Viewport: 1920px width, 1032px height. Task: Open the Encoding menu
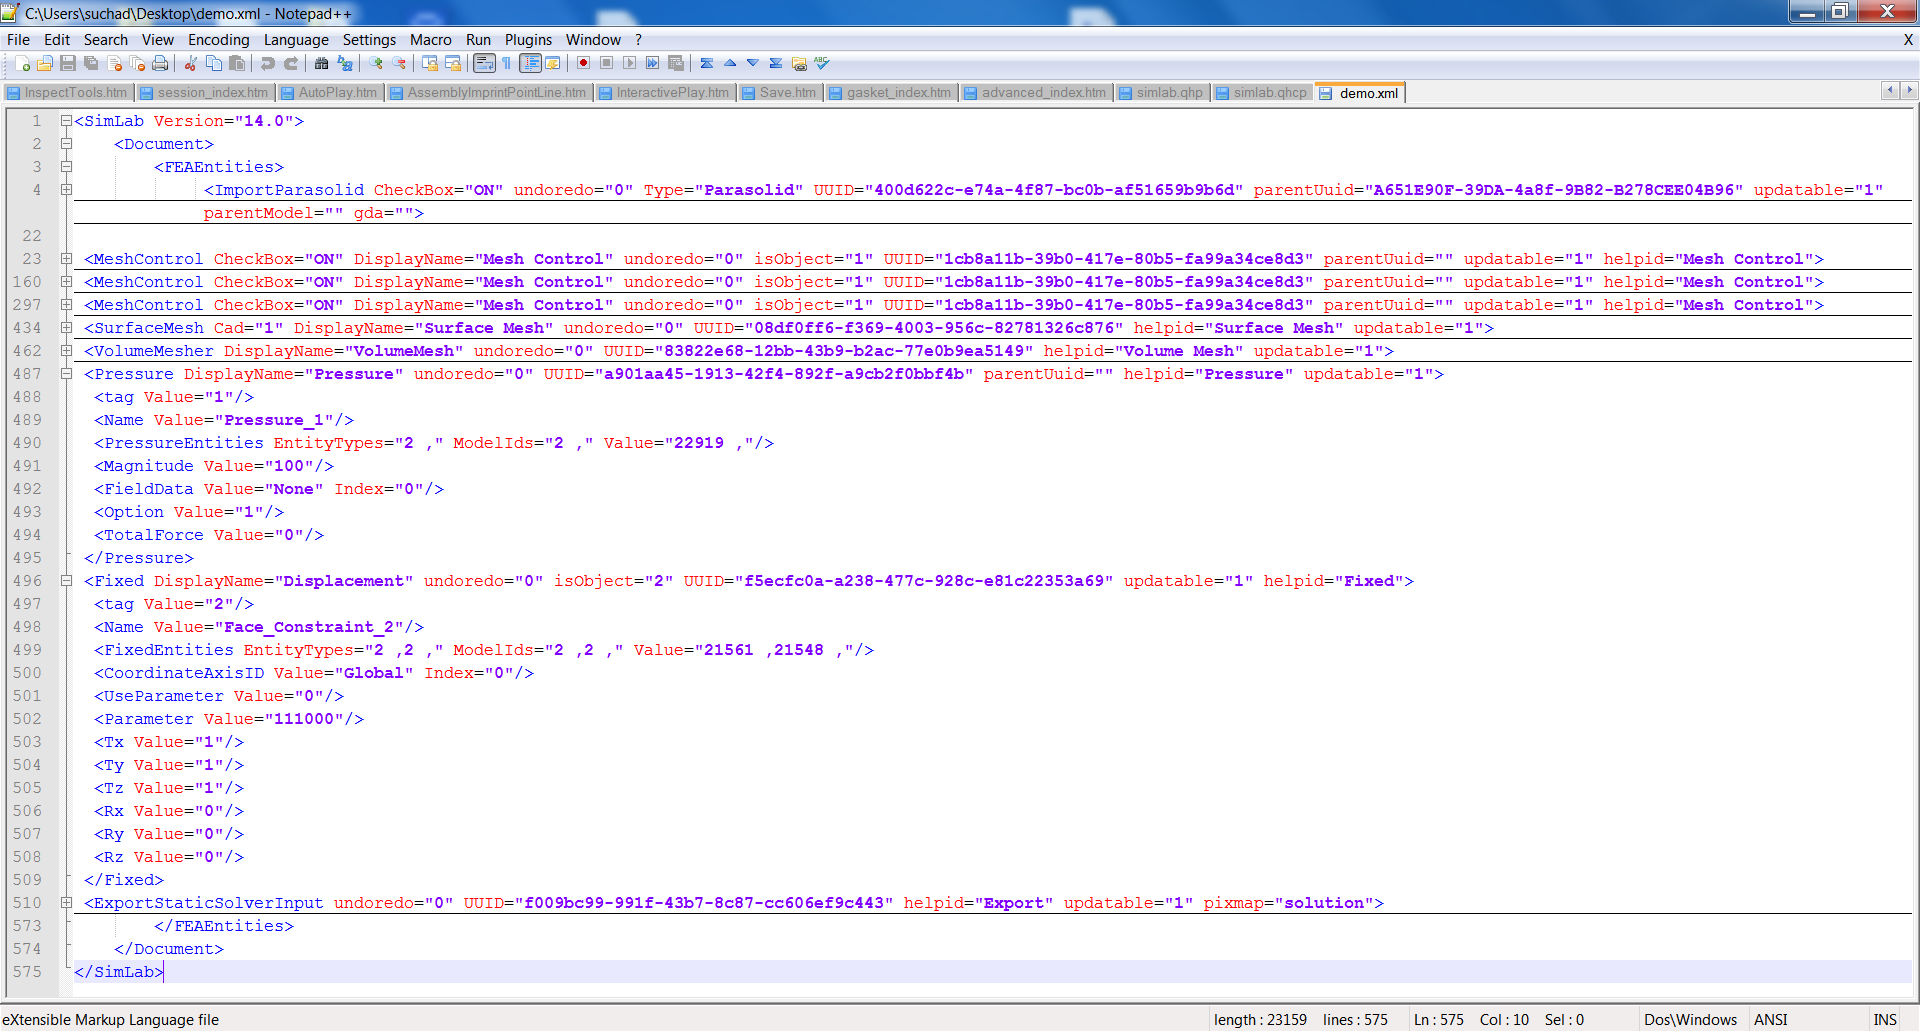pyautogui.click(x=218, y=40)
